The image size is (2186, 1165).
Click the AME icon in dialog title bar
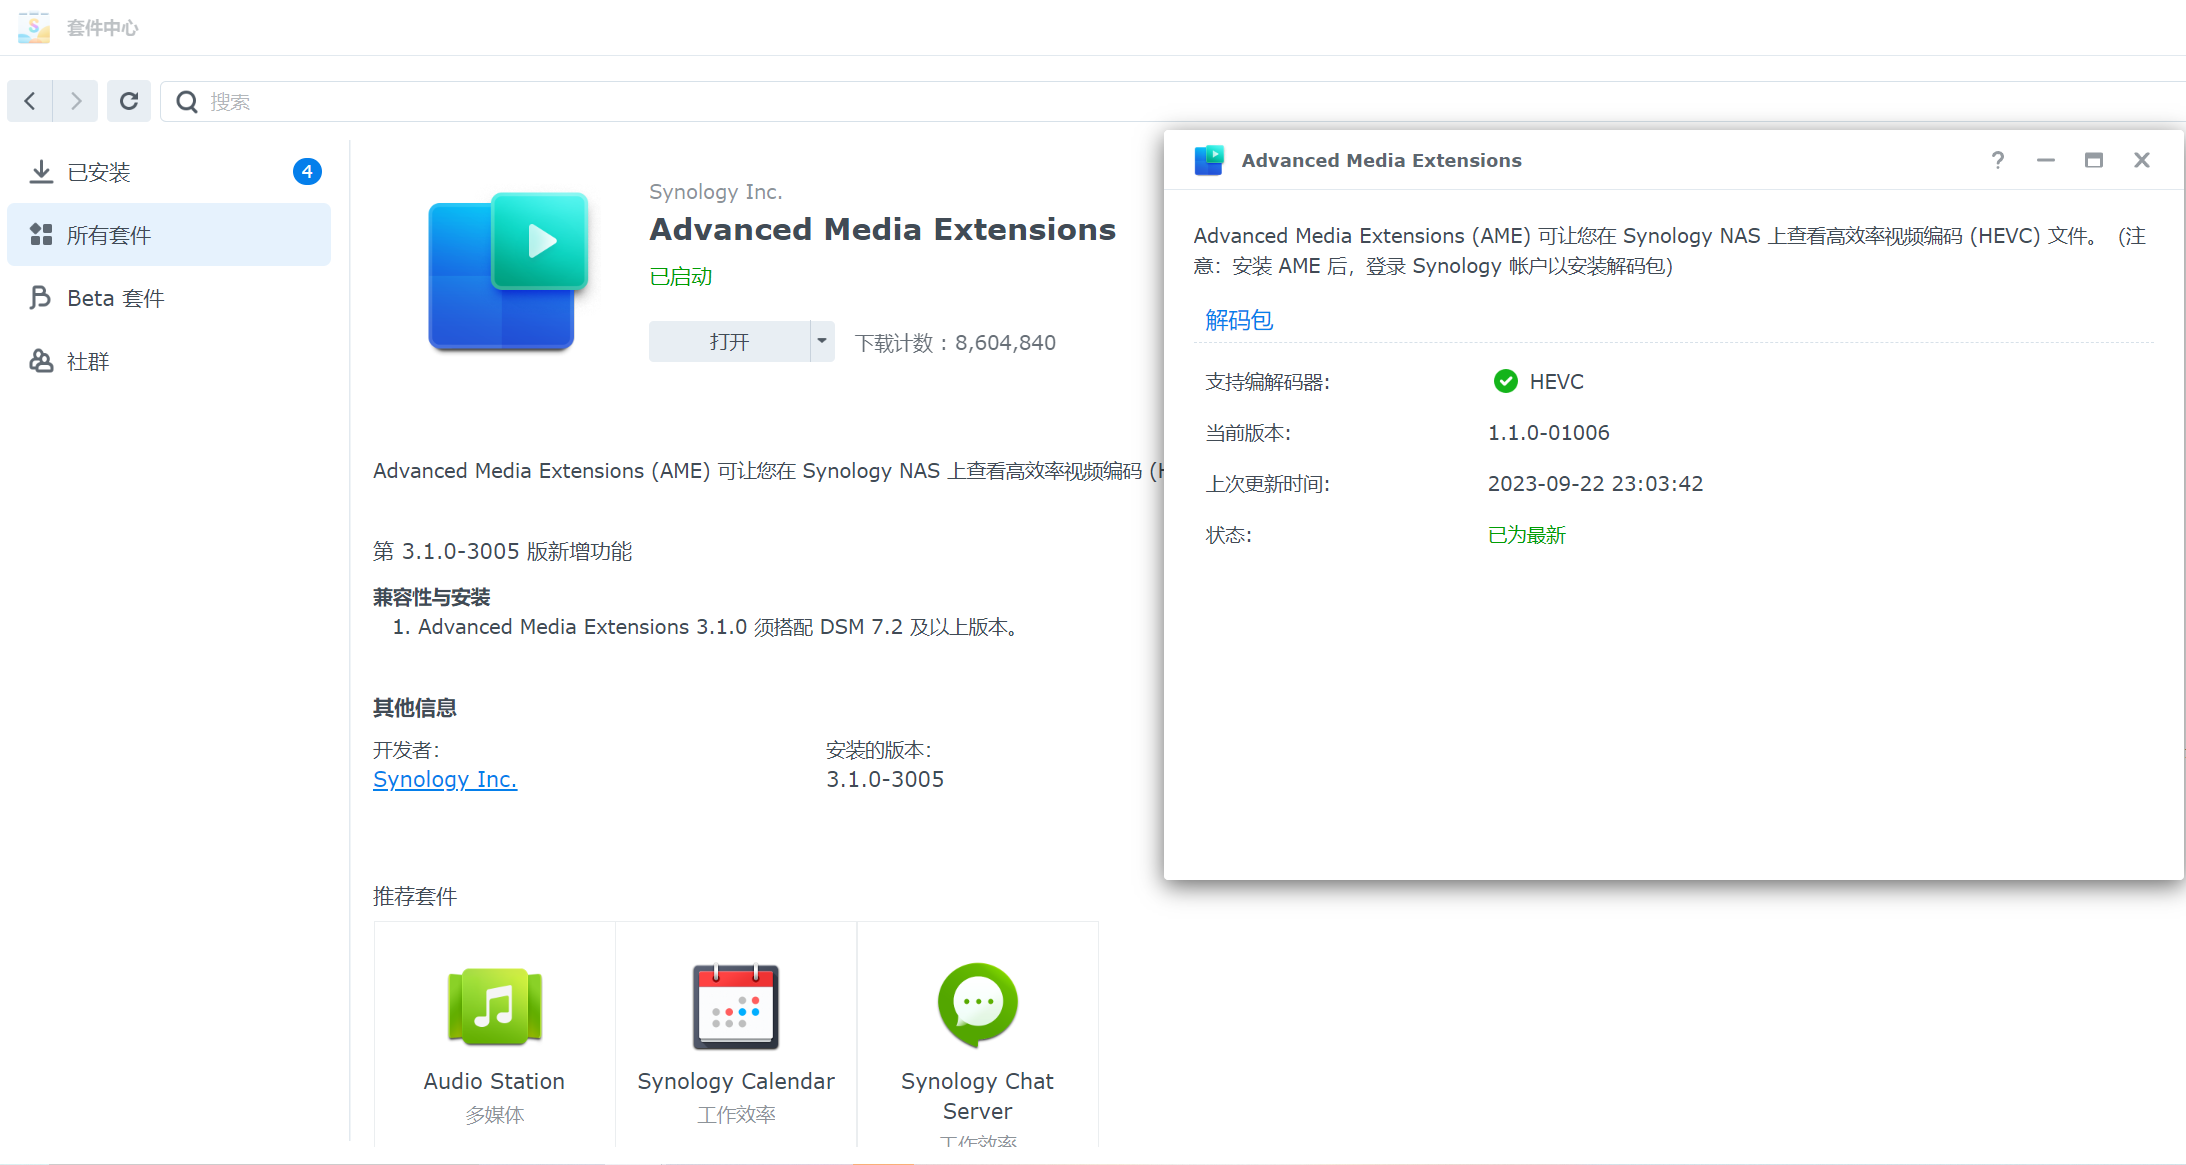point(1209,160)
